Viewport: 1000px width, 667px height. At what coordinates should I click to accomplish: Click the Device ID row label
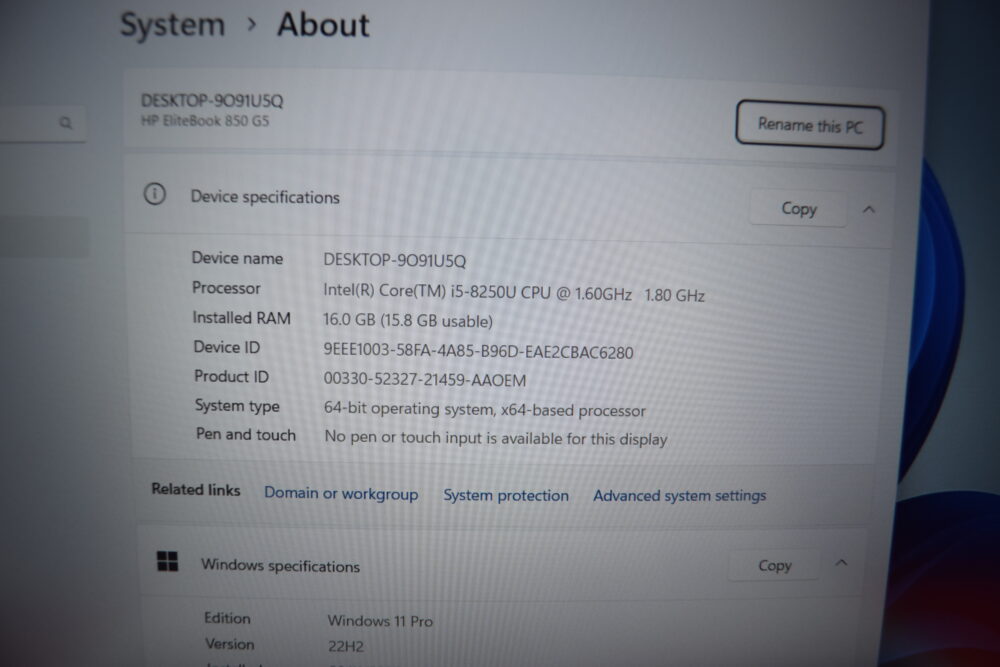226,347
